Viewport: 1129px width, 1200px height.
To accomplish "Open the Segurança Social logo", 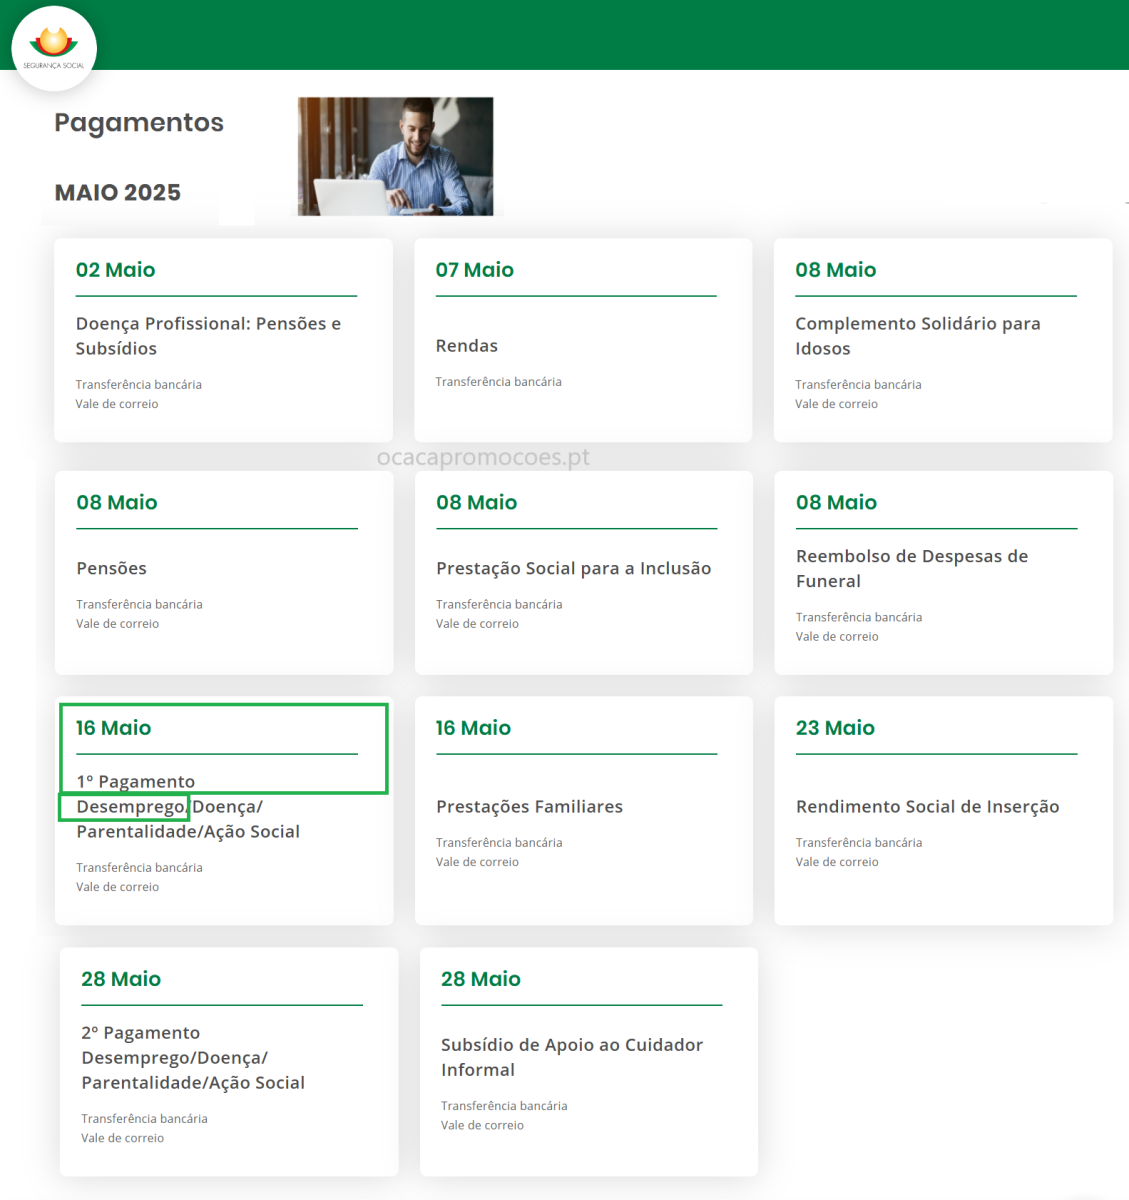I will pos(54,48).
